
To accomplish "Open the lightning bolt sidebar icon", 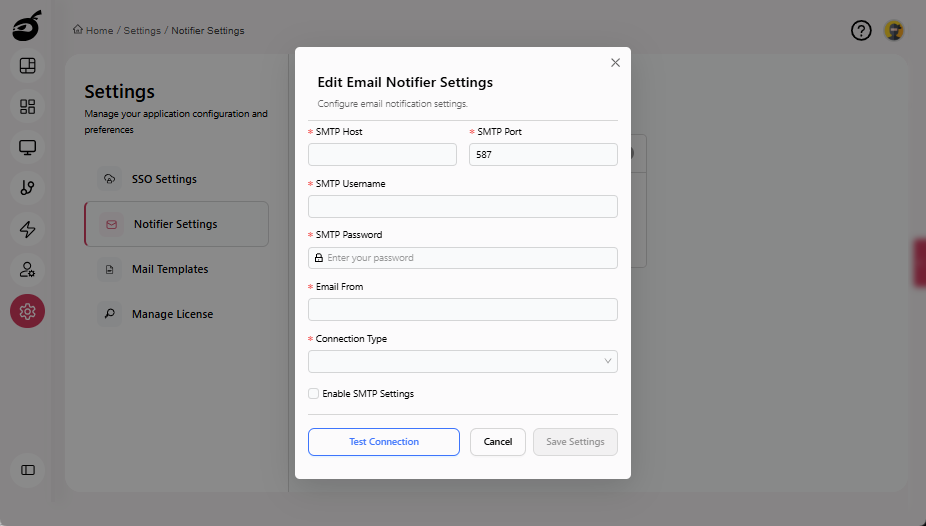I will tap(27, 229).
